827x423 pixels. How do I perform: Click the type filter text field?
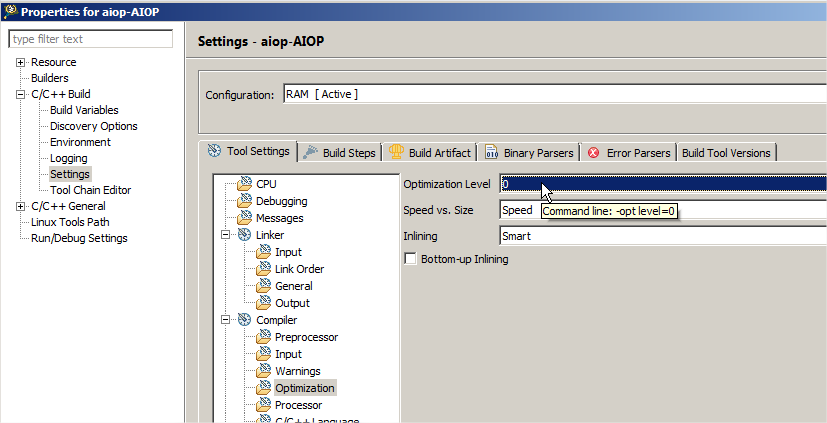point(91,39)
